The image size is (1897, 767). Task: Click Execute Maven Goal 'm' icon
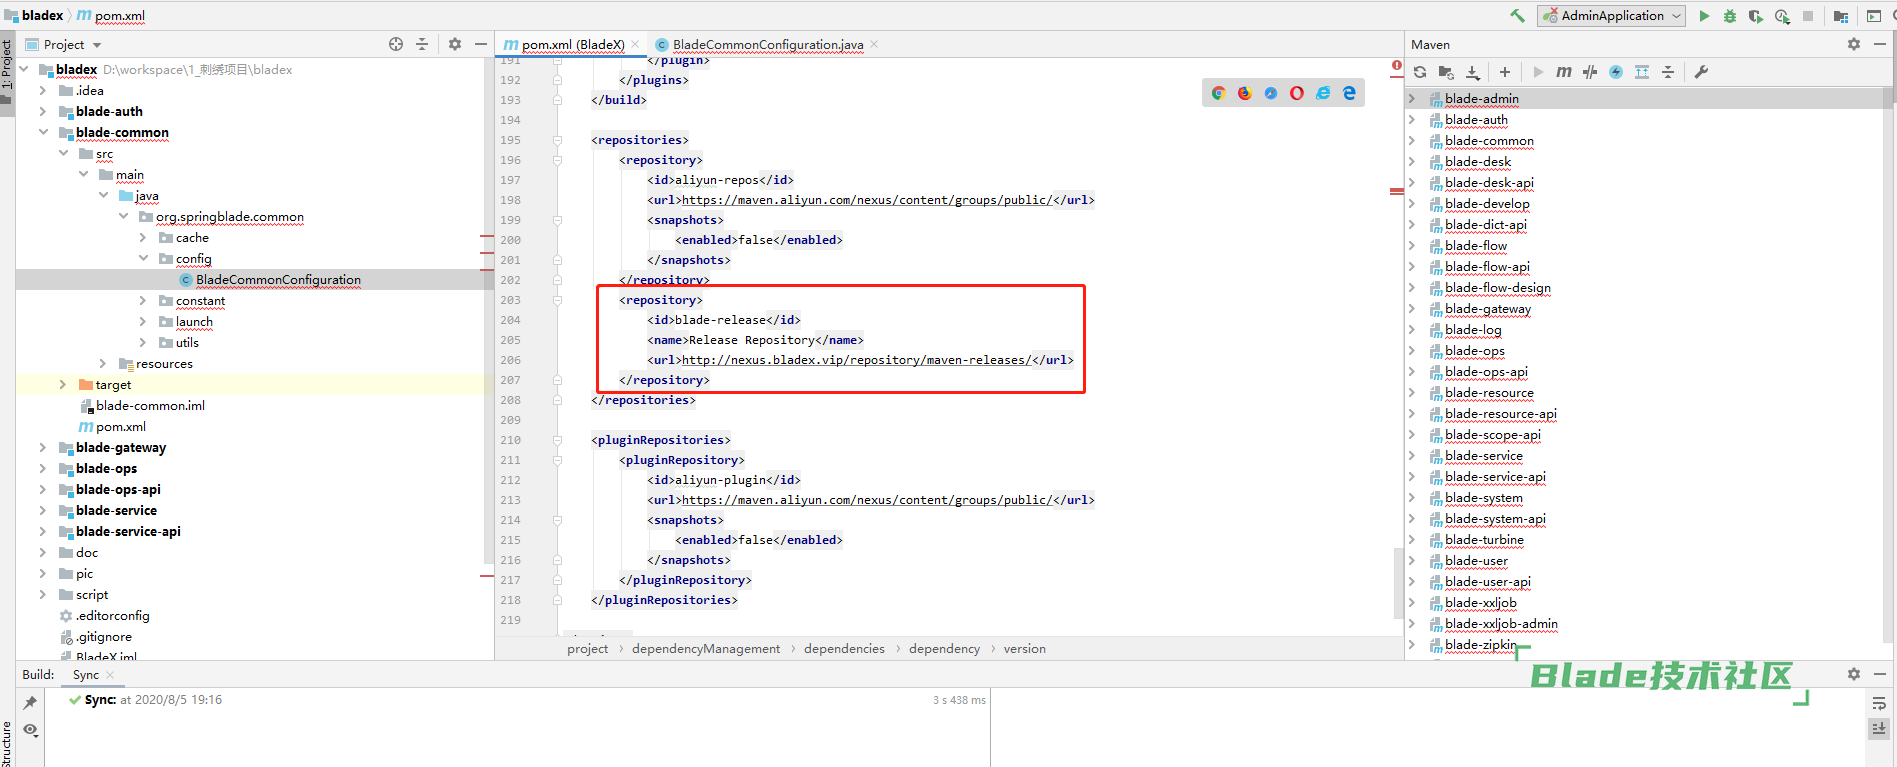[1564, 72]
